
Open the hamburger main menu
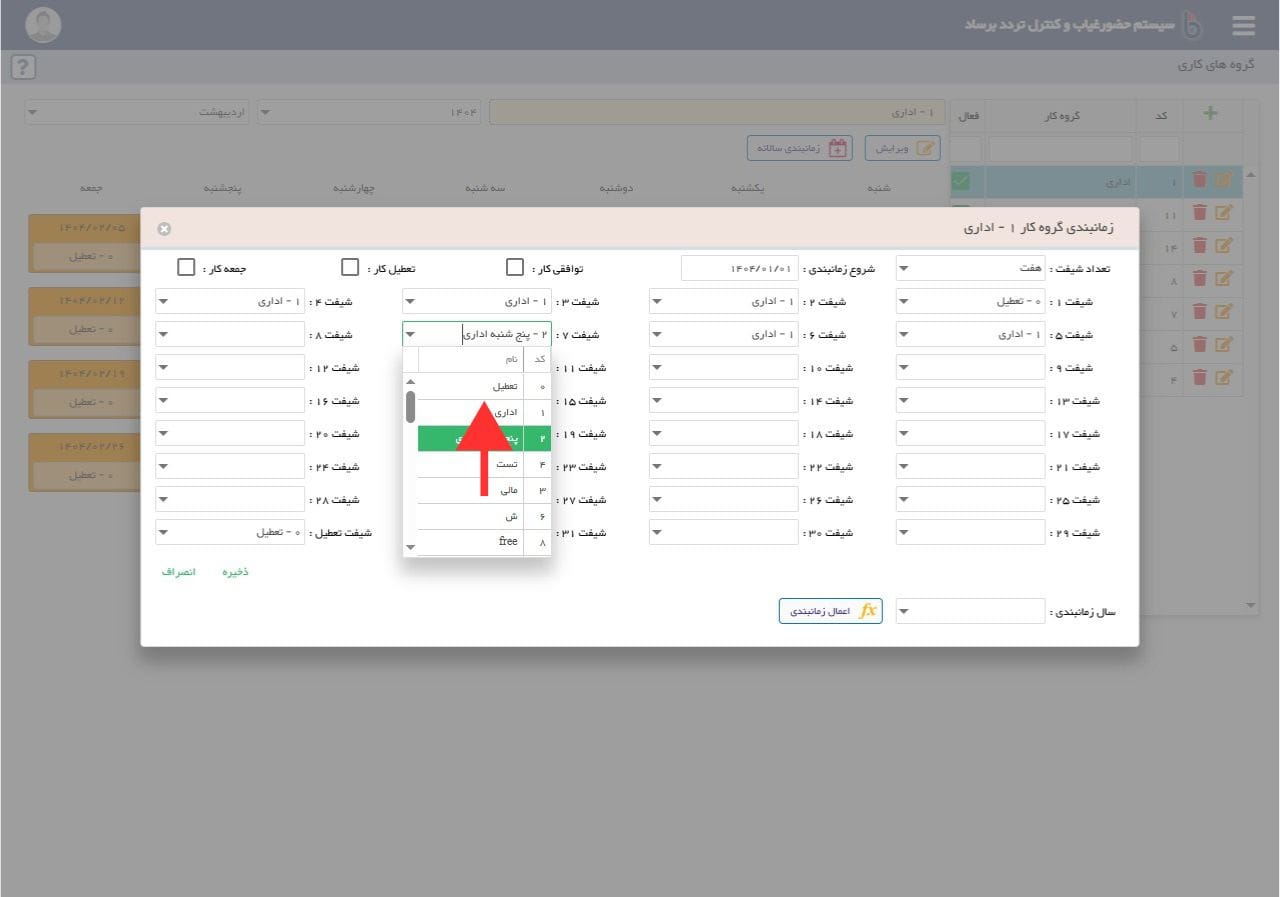pyautogui.click(x=1243, y=25)
